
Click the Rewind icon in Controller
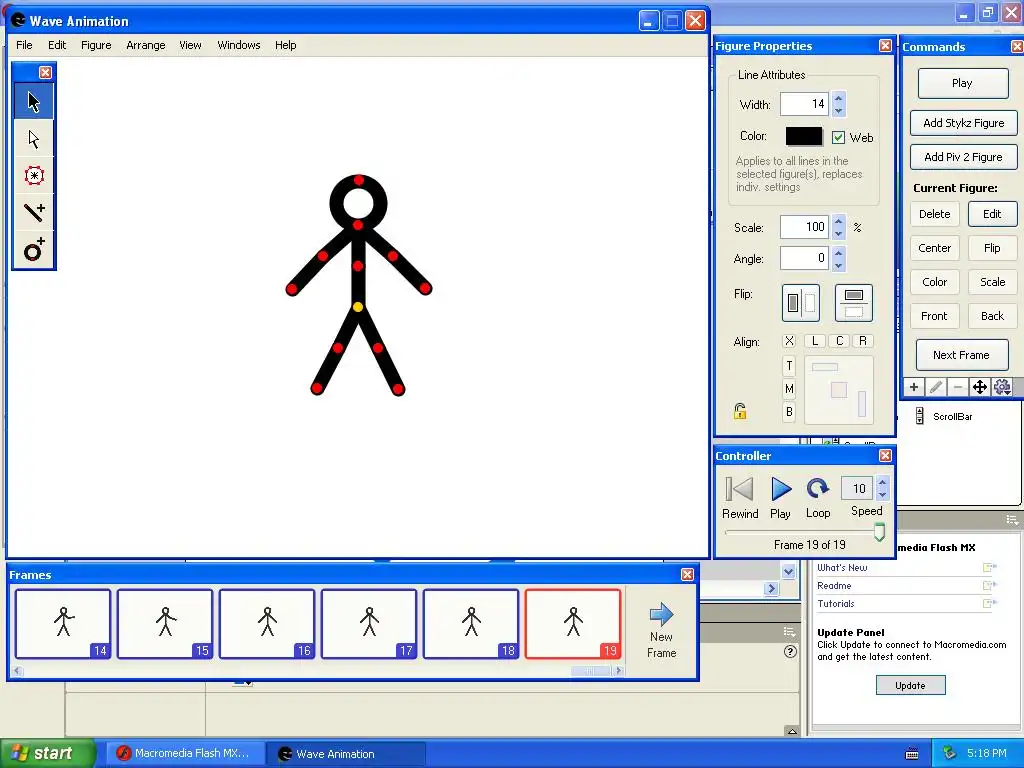coord(739,489)
